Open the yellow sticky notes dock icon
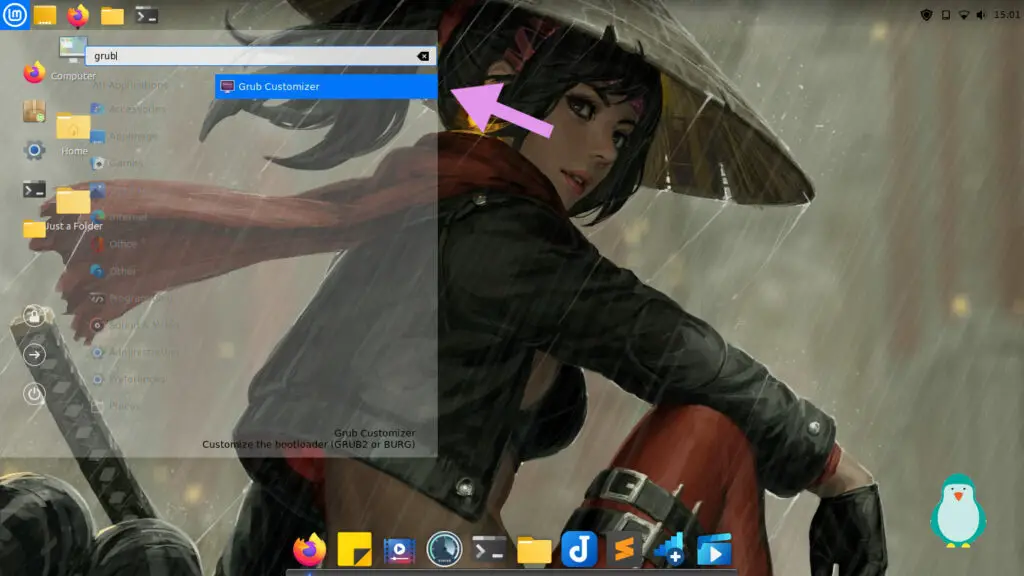The image size is (1024, 576). 355,549
